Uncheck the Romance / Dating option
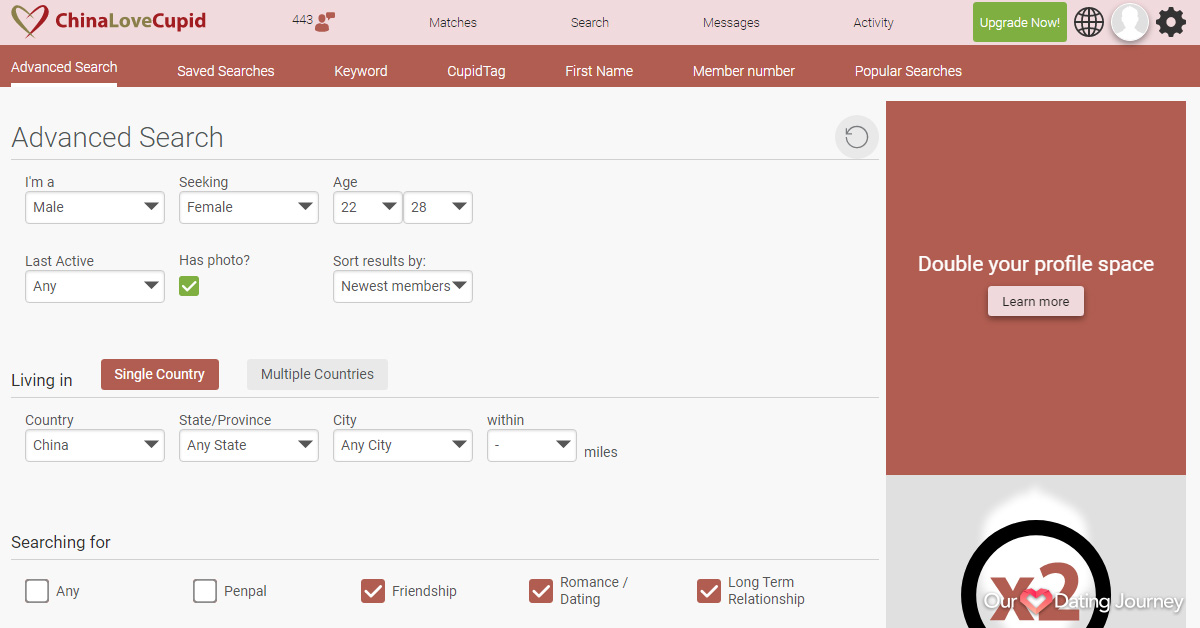 tap(541, 591)
